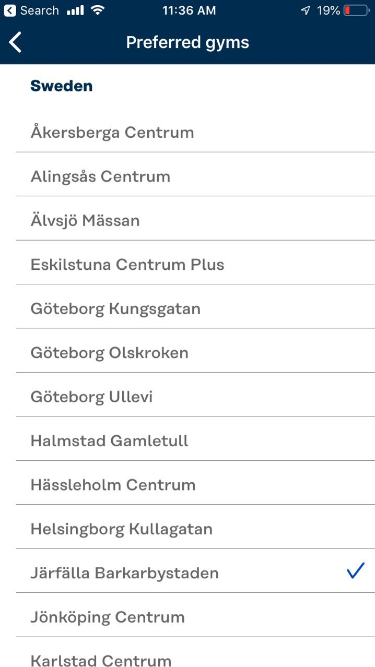The image size is (375, 667).
Task: Tap the back arrow in header
Action: pos(15,43)
